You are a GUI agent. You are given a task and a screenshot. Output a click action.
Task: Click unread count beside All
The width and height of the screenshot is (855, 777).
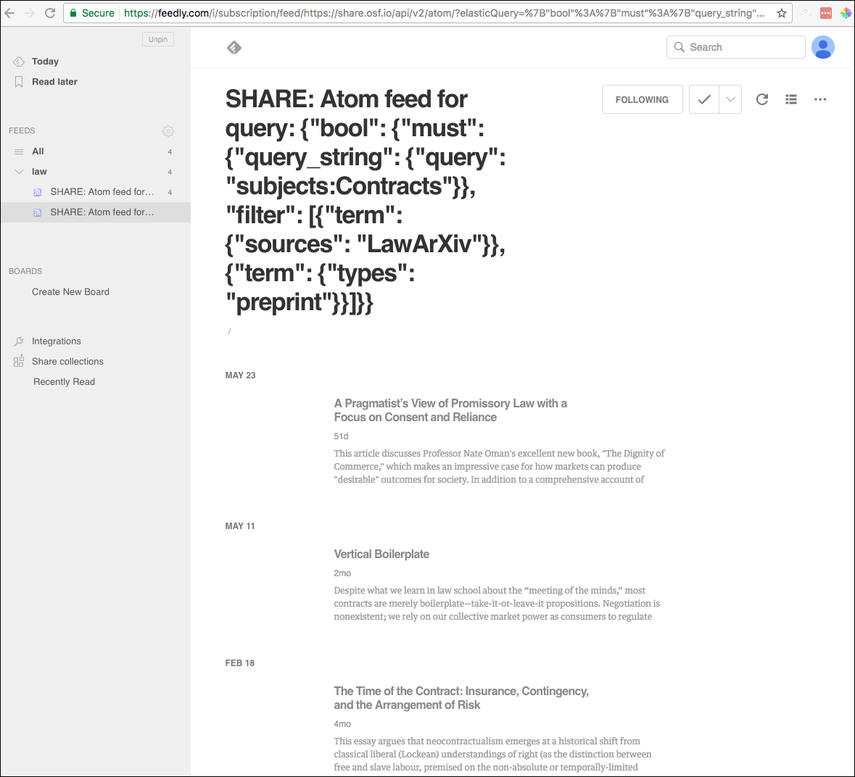click(x=170, y=152)
